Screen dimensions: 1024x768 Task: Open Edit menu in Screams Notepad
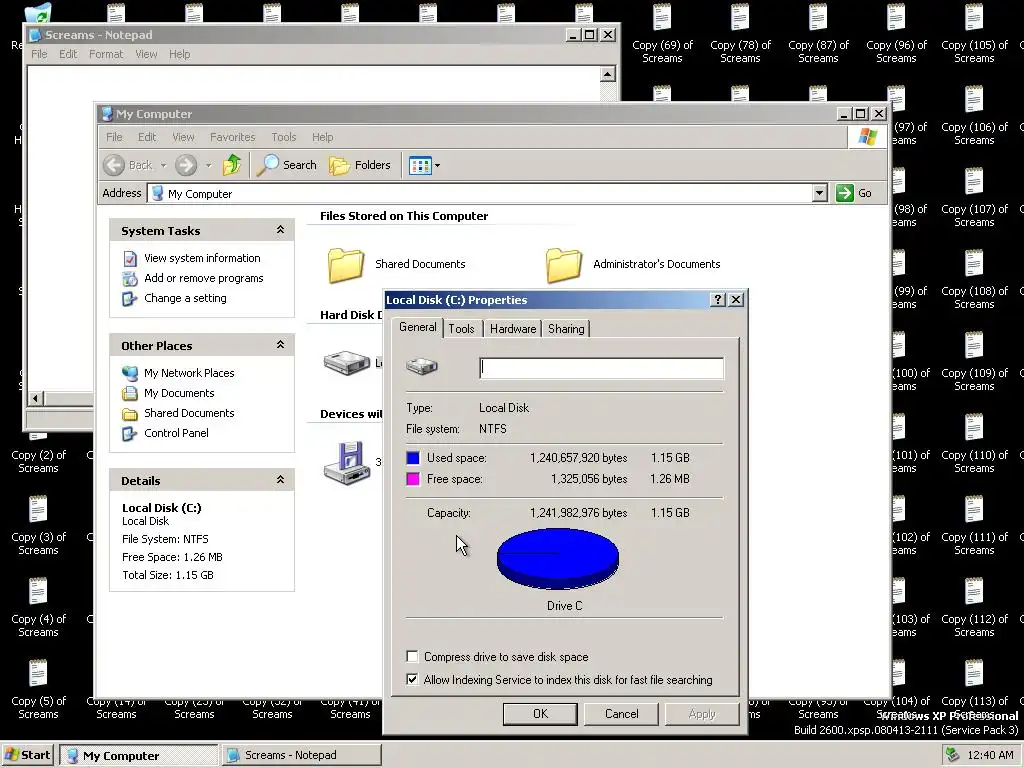click(x=68, y=54)
